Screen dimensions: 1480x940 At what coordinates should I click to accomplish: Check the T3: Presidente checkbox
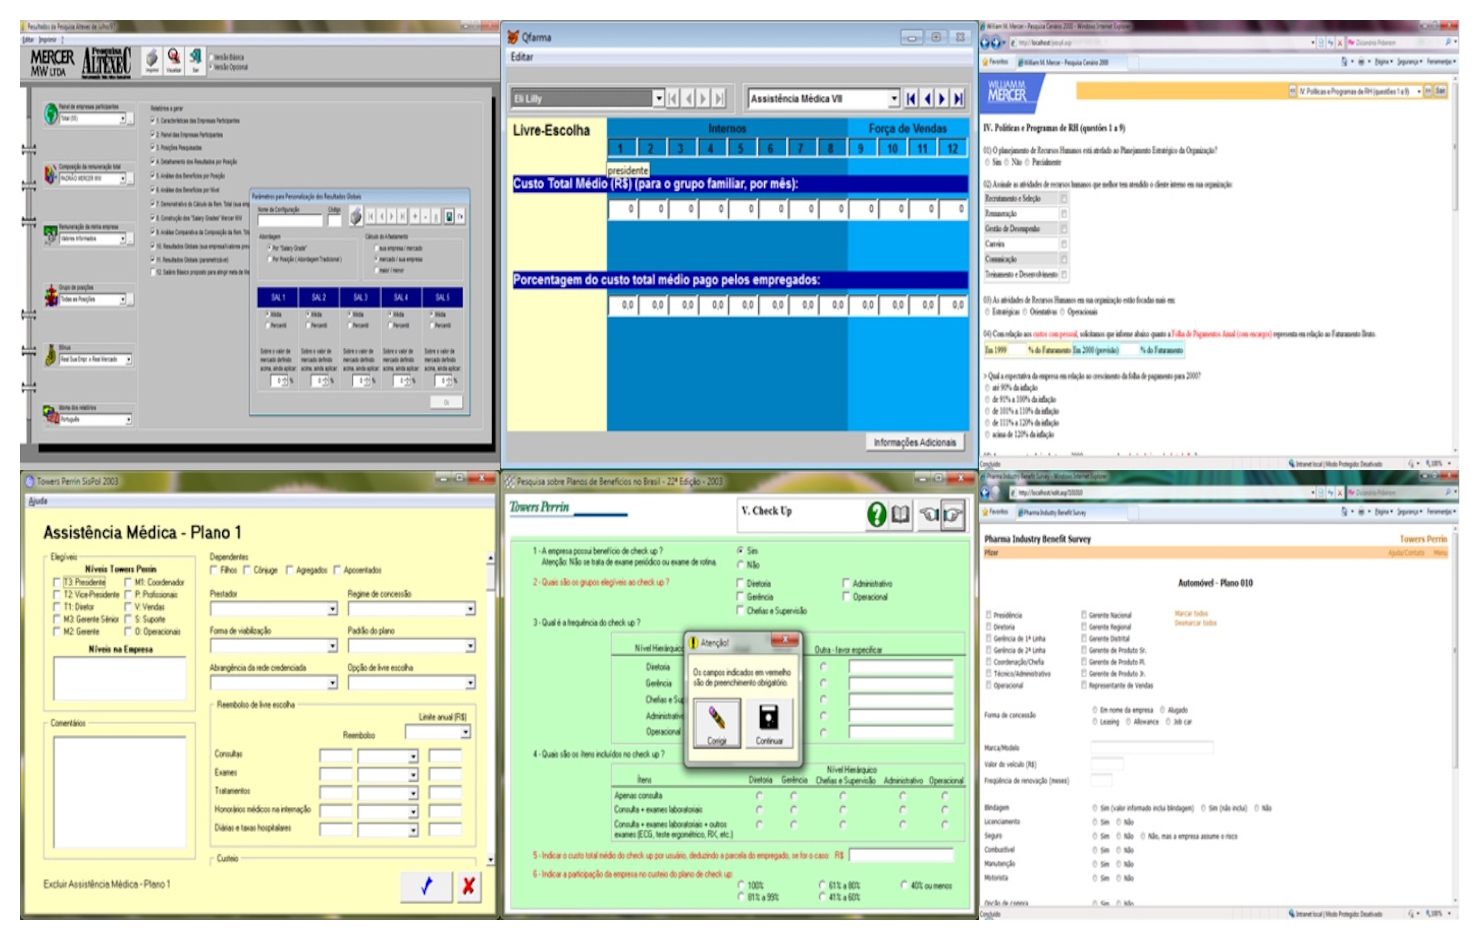(x=56, y=582)
